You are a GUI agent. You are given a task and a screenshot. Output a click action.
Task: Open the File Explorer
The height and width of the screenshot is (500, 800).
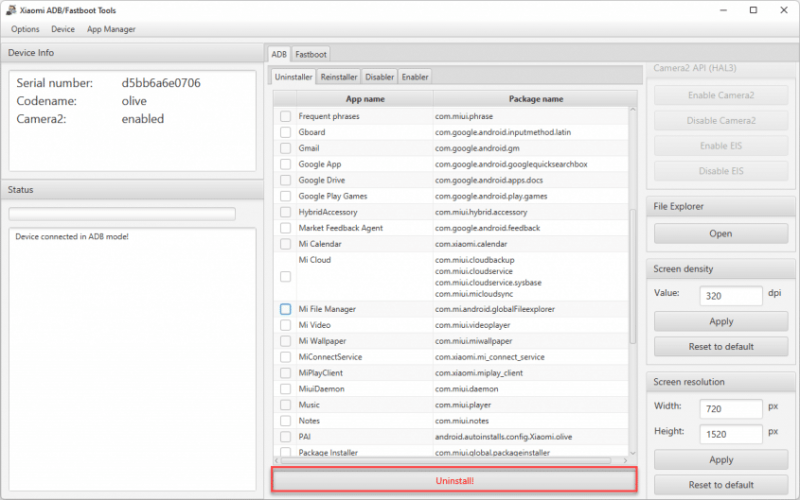(x=720, y=234)
